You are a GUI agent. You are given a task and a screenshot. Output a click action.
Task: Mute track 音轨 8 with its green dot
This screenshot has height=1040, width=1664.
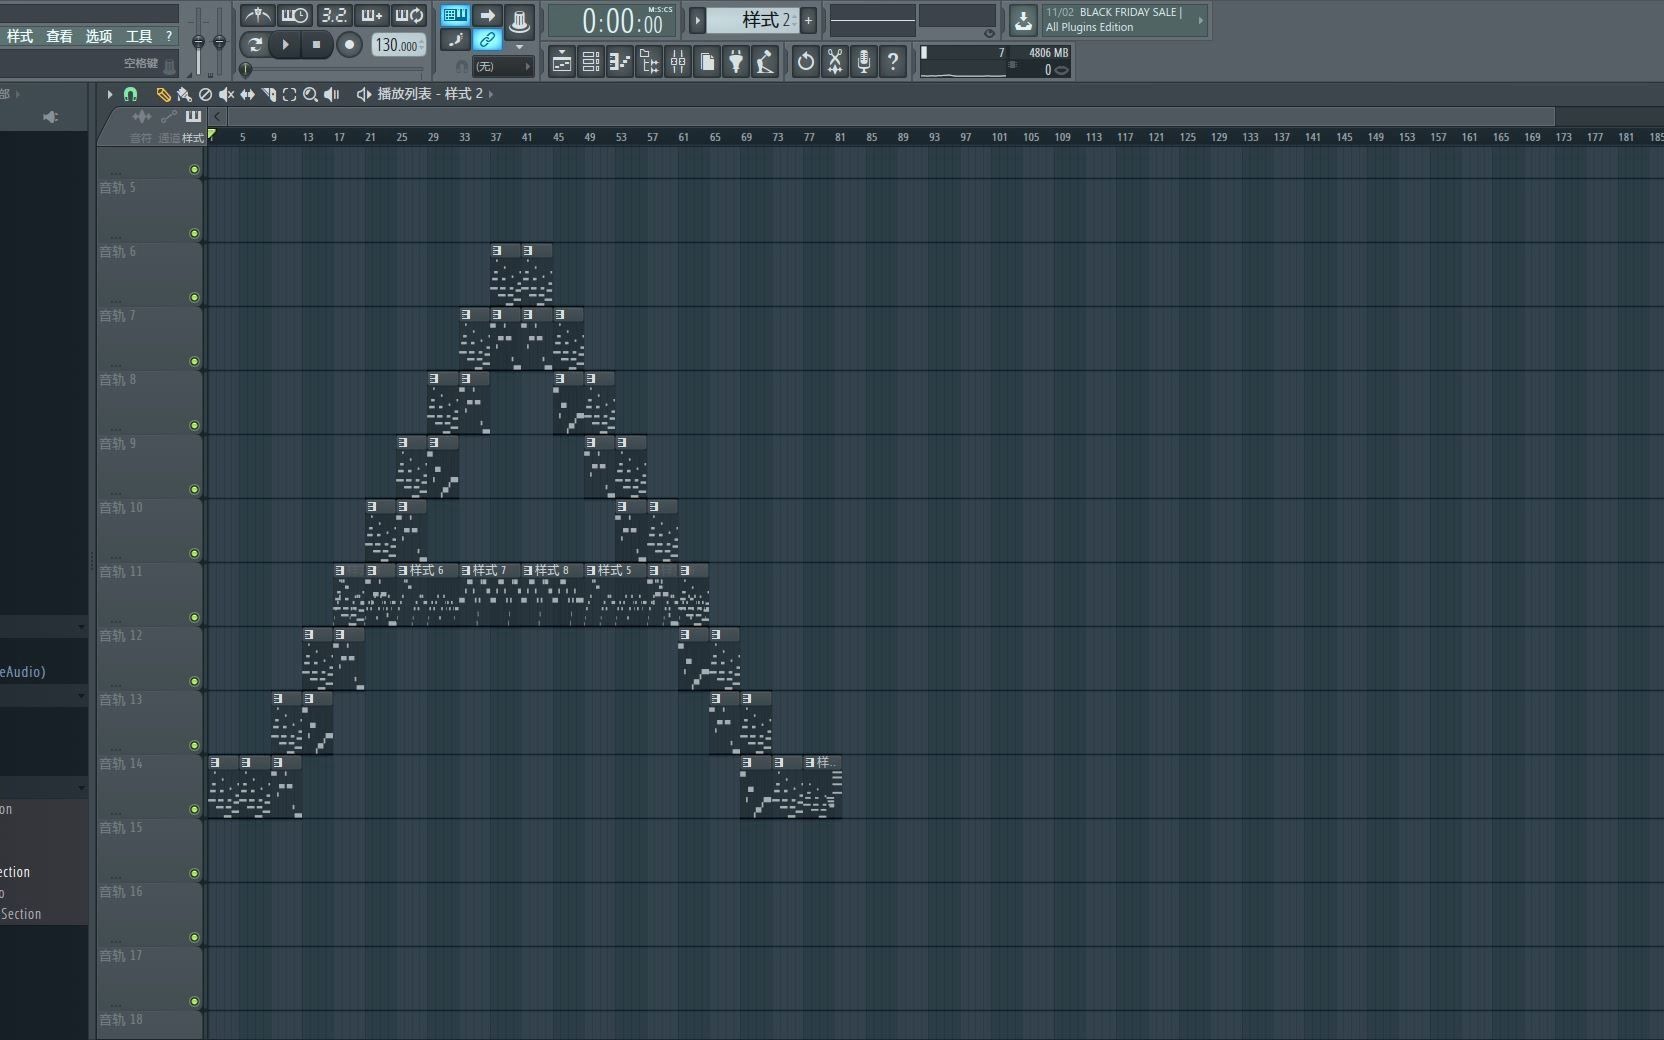pos(194,426)
